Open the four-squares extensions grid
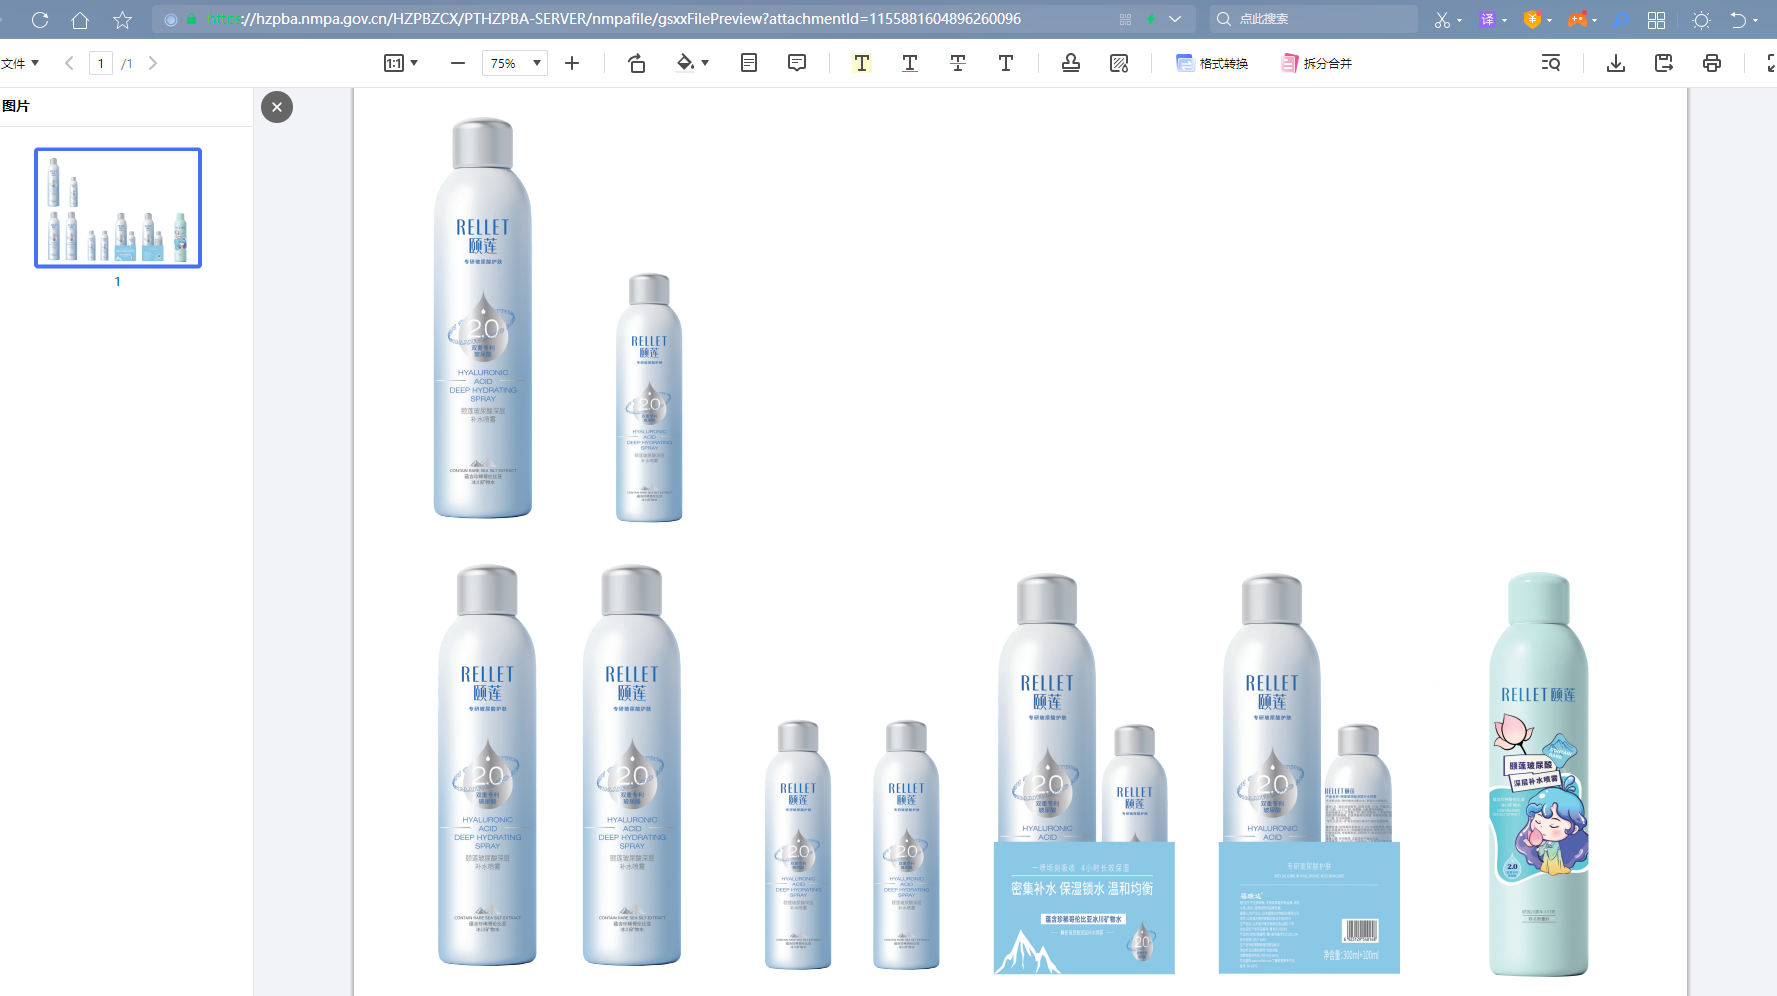The height and width of the screenshot is (996, 1777). [1657, 20]
